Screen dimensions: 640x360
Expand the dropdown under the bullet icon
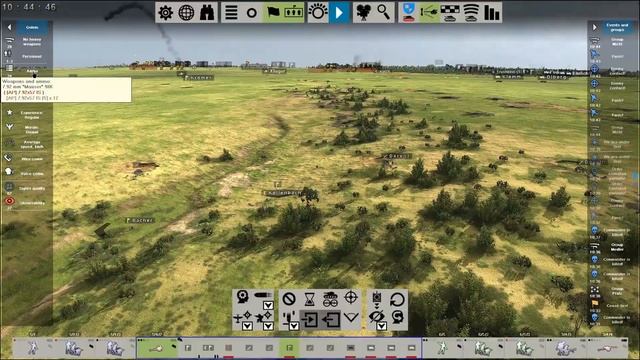[x=268, y=305]
